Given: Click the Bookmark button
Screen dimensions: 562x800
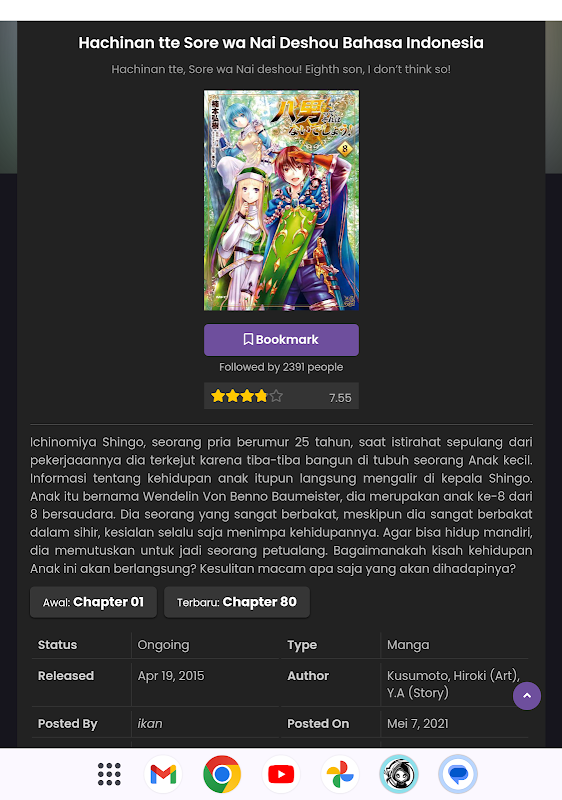Looking at the screenshot, I should coord(282,340).
